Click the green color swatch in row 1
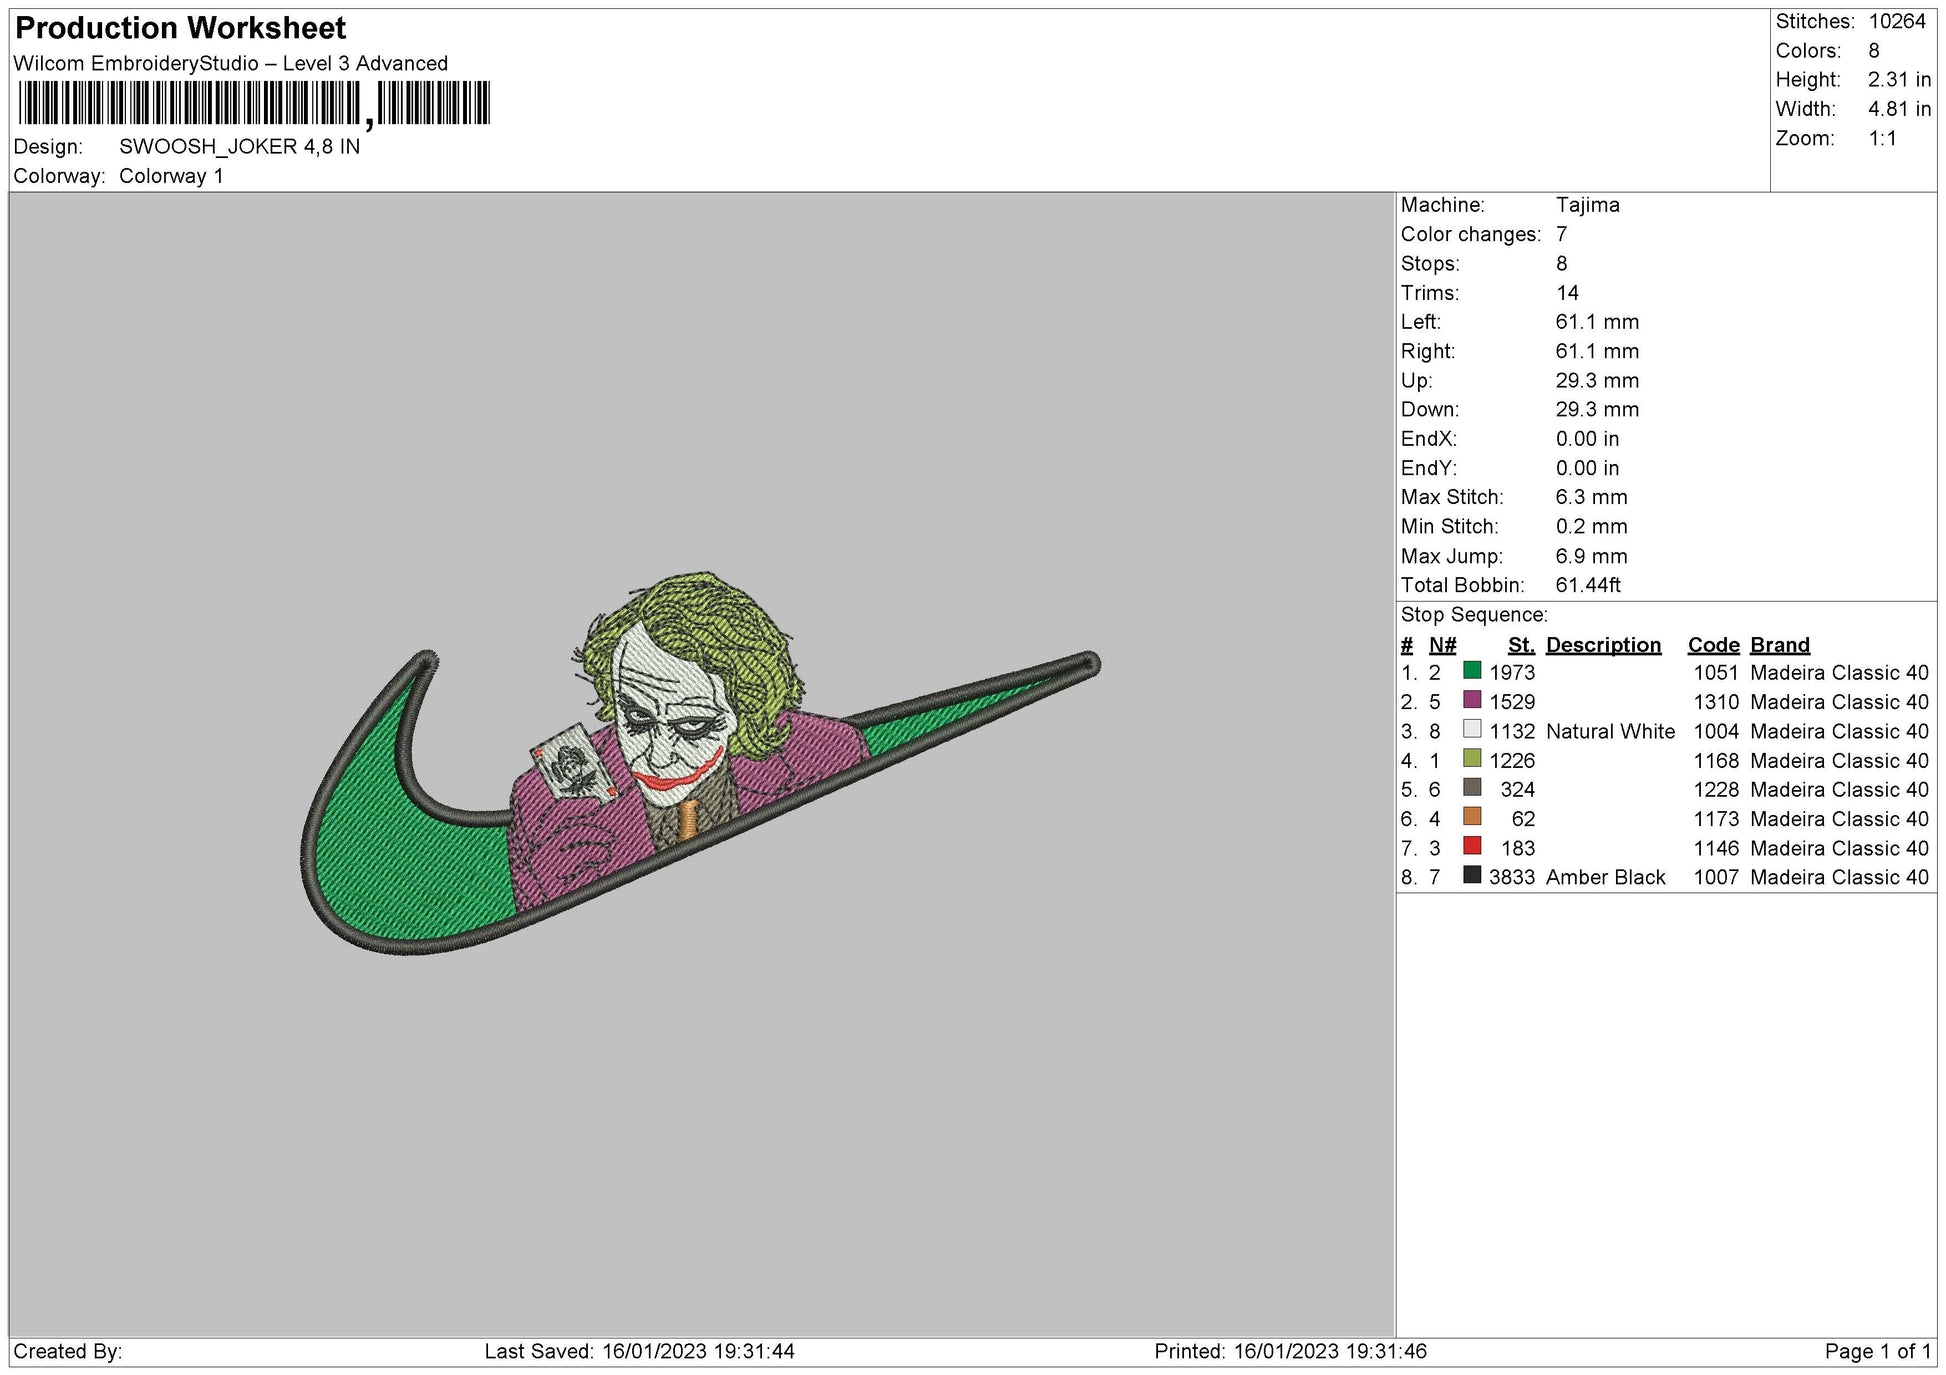 (x=1471, y=671)
